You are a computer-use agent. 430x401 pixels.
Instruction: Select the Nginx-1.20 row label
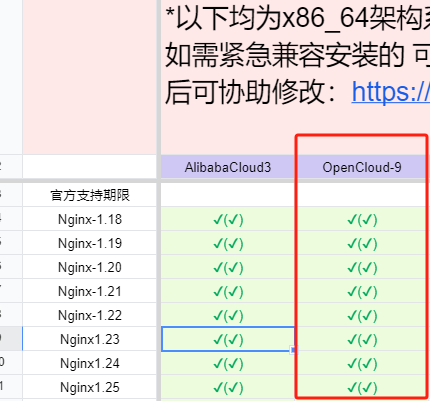90,267
